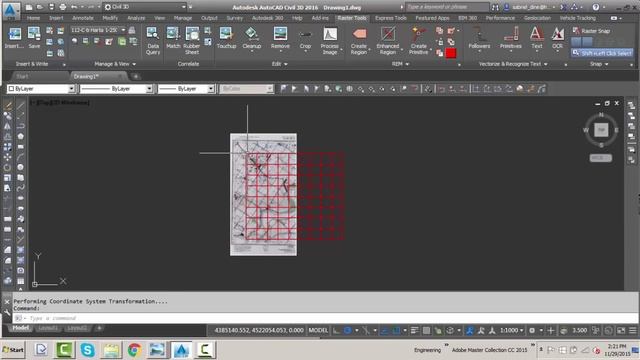
Task: Open the Annotate ribbon tab
Action: coord(82,18)
